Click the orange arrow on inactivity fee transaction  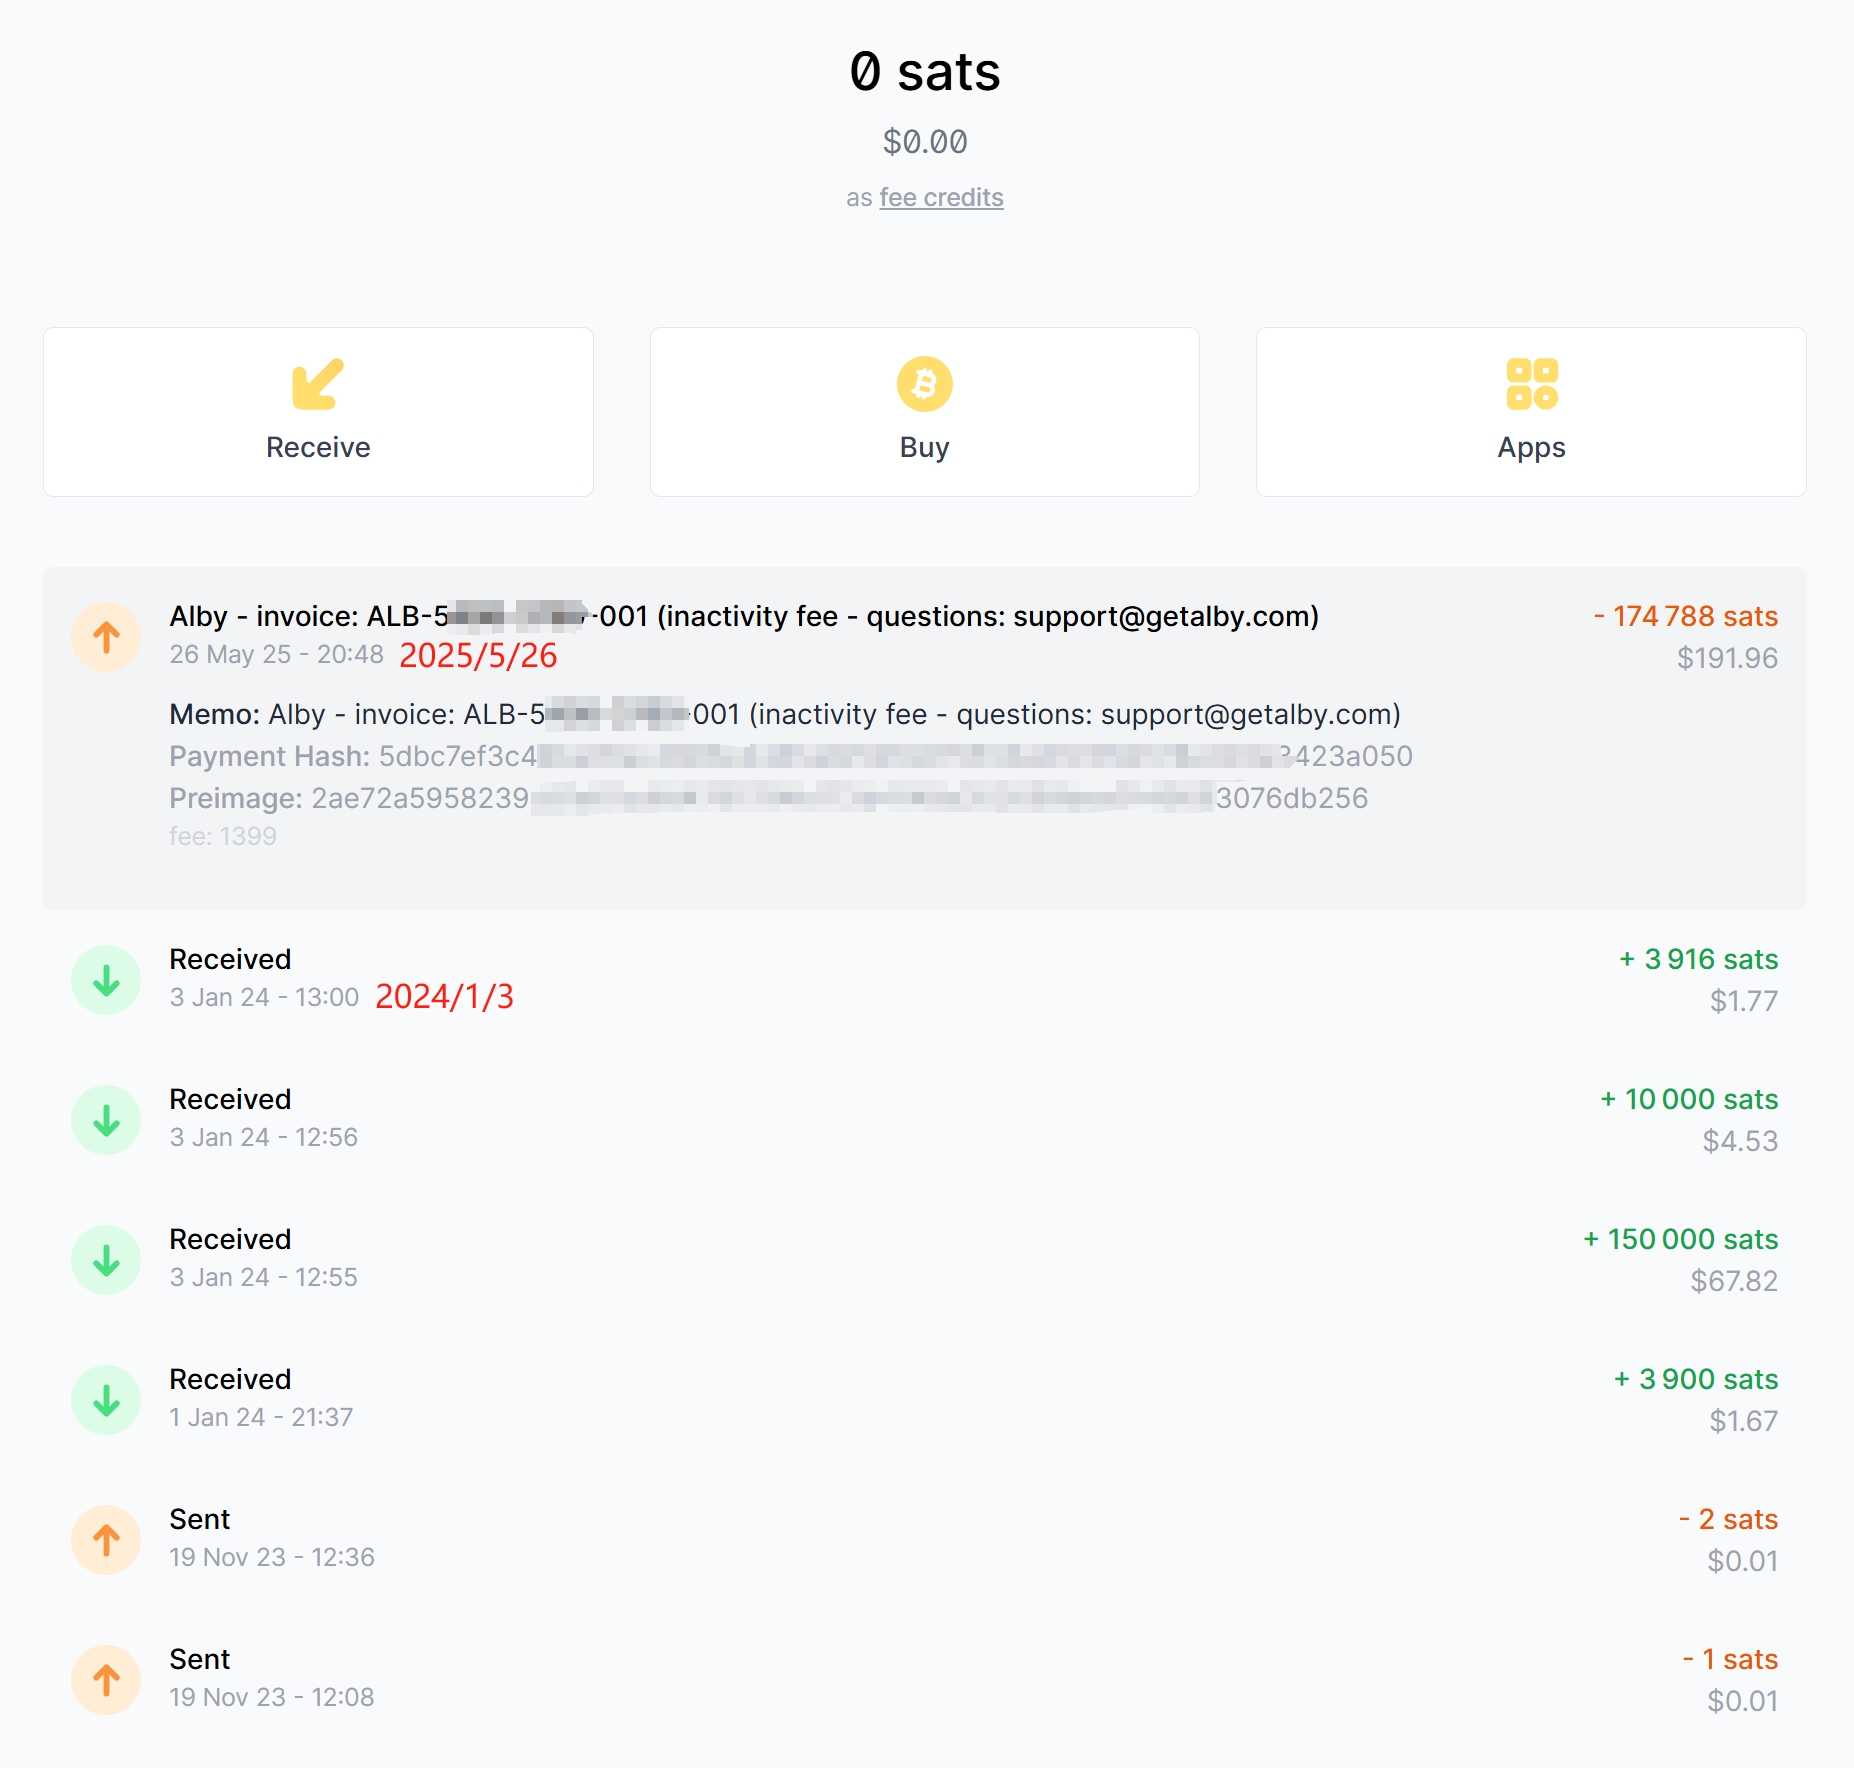[106, 637]
